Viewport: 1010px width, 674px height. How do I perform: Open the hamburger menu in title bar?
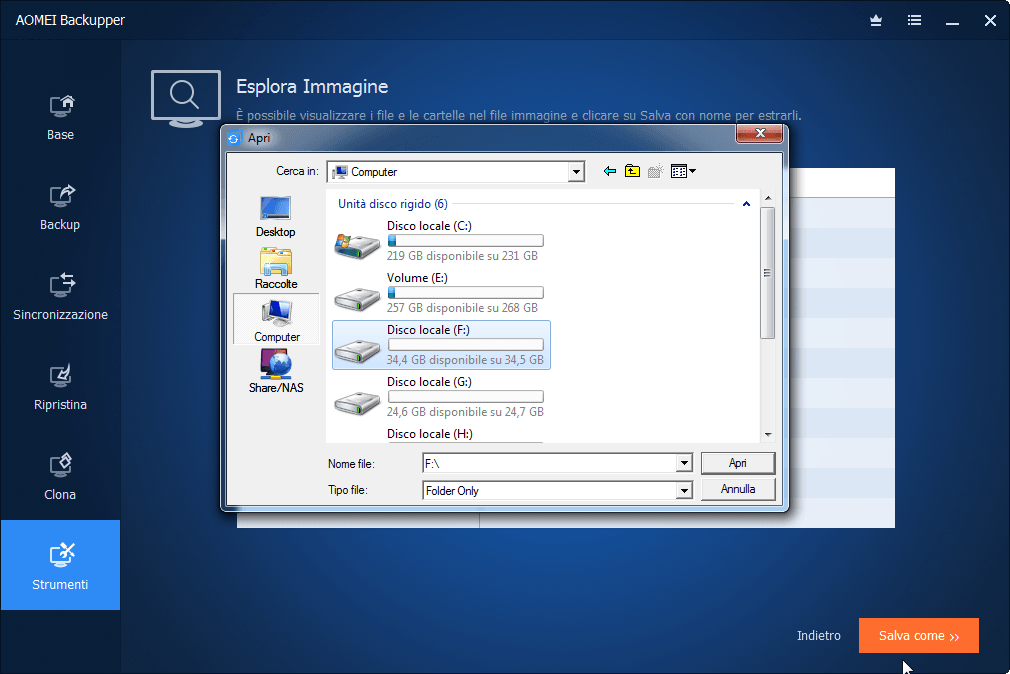pyautogui.click(x=914, y=21)
